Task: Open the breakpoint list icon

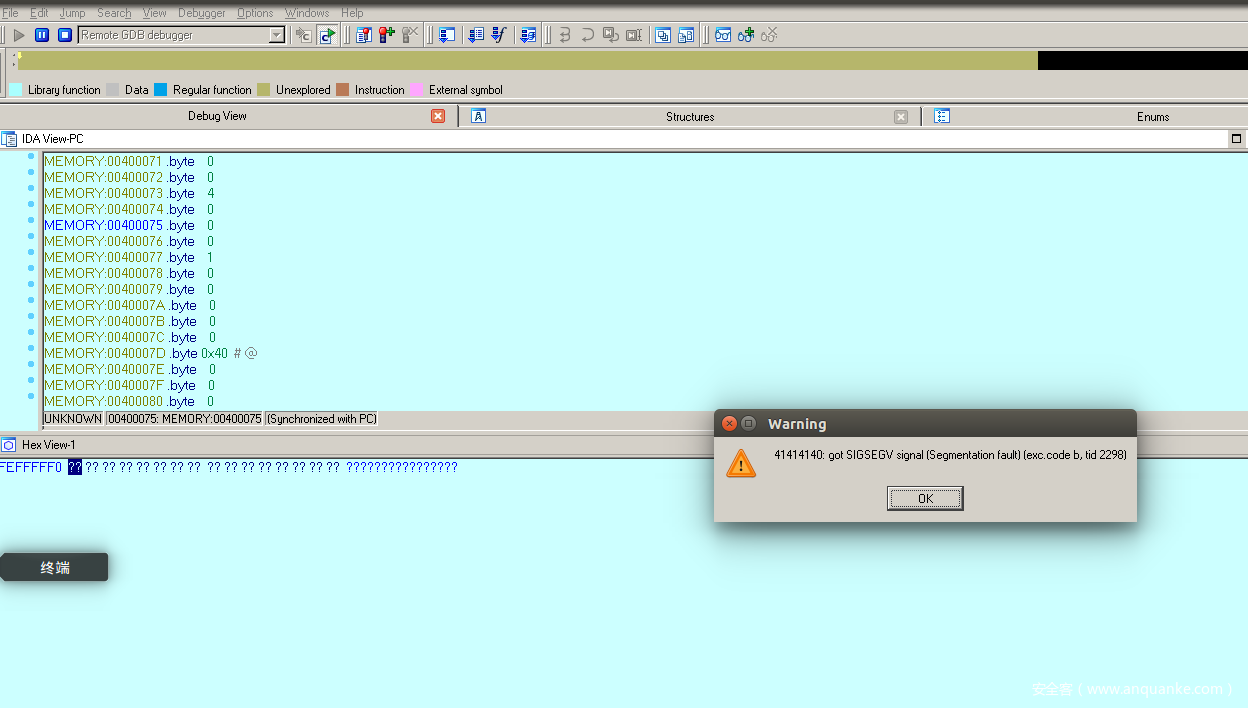Action: pyautogui.click(x=363, y=35)
